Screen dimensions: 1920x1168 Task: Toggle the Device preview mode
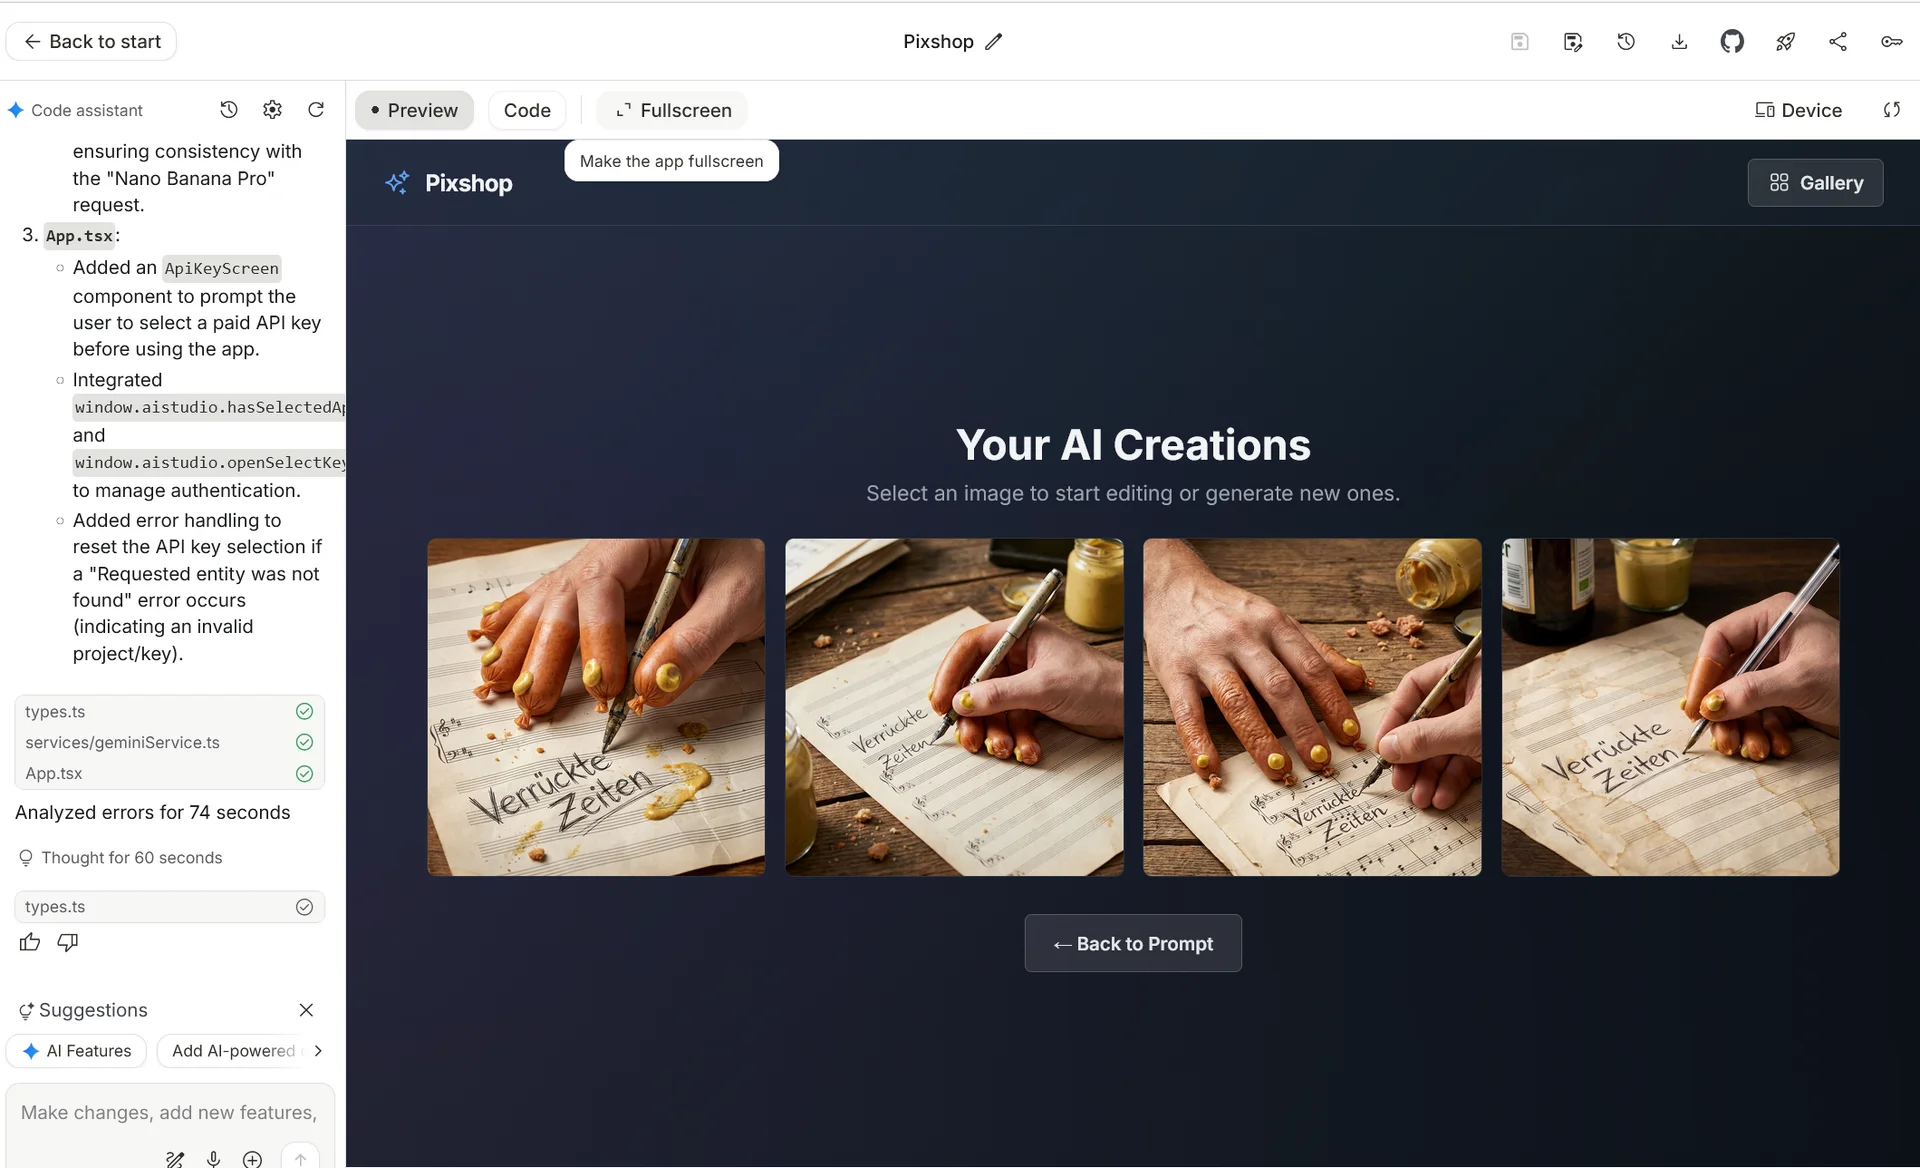[1798, 110]
